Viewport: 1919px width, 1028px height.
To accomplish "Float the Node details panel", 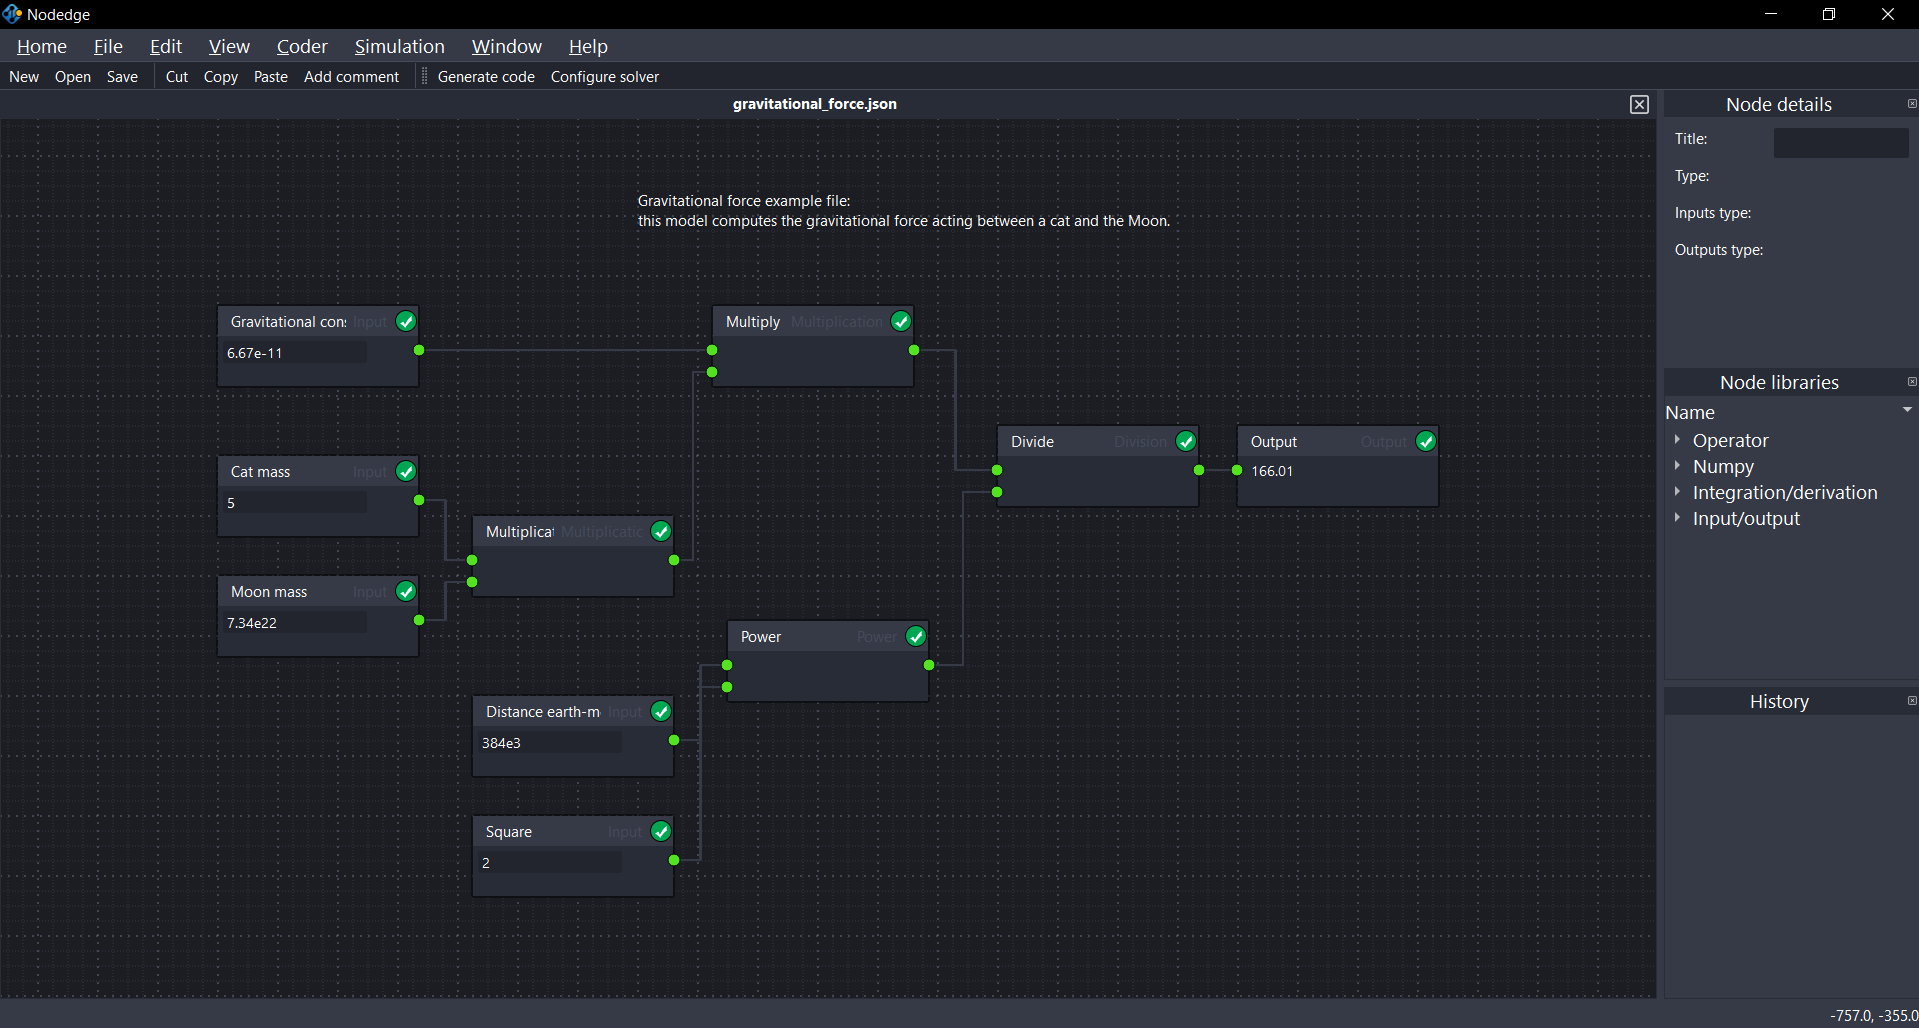I will [x=1912, y=104].
